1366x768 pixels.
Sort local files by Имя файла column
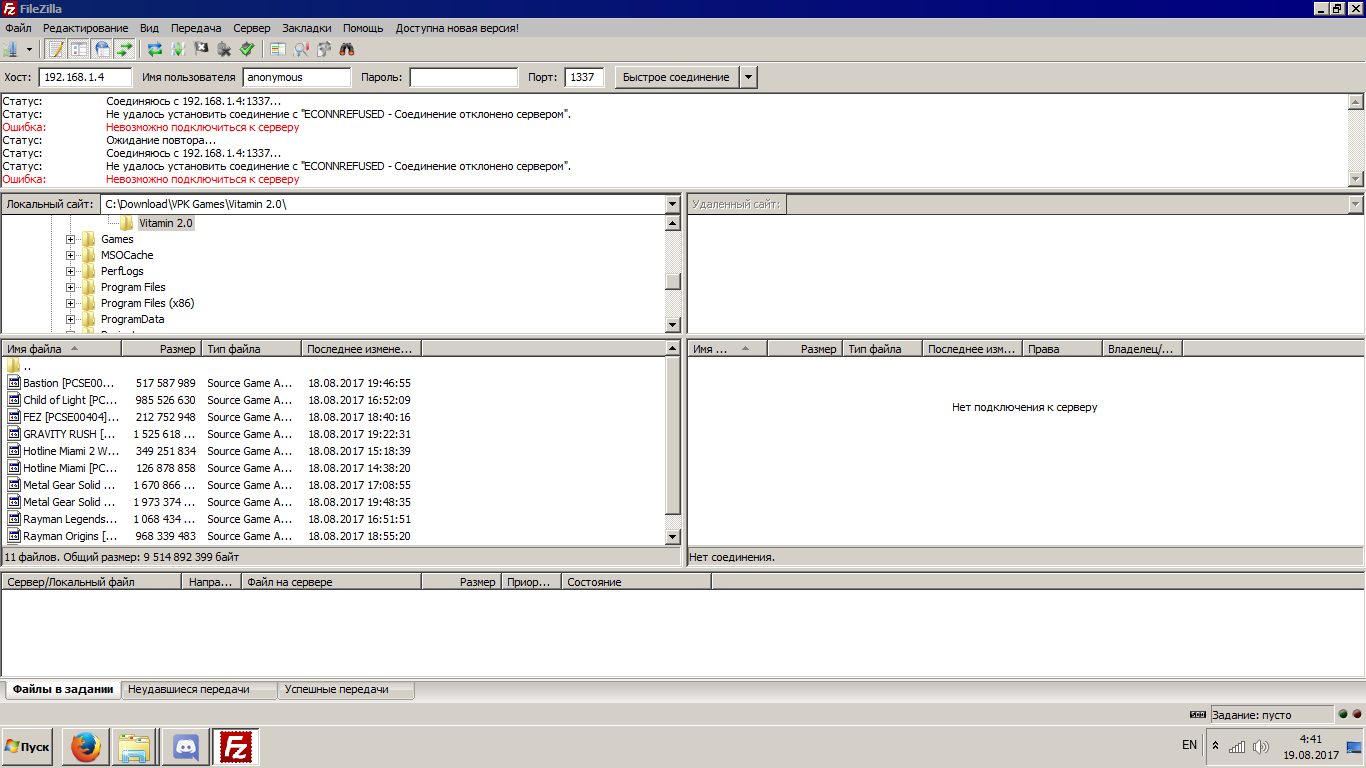[x=61, y=349]
